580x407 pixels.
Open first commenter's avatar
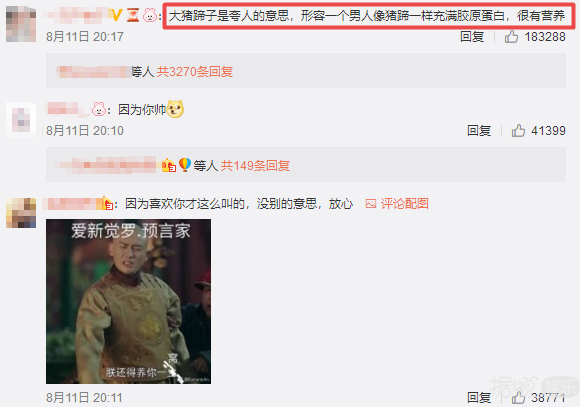[21, 24]
